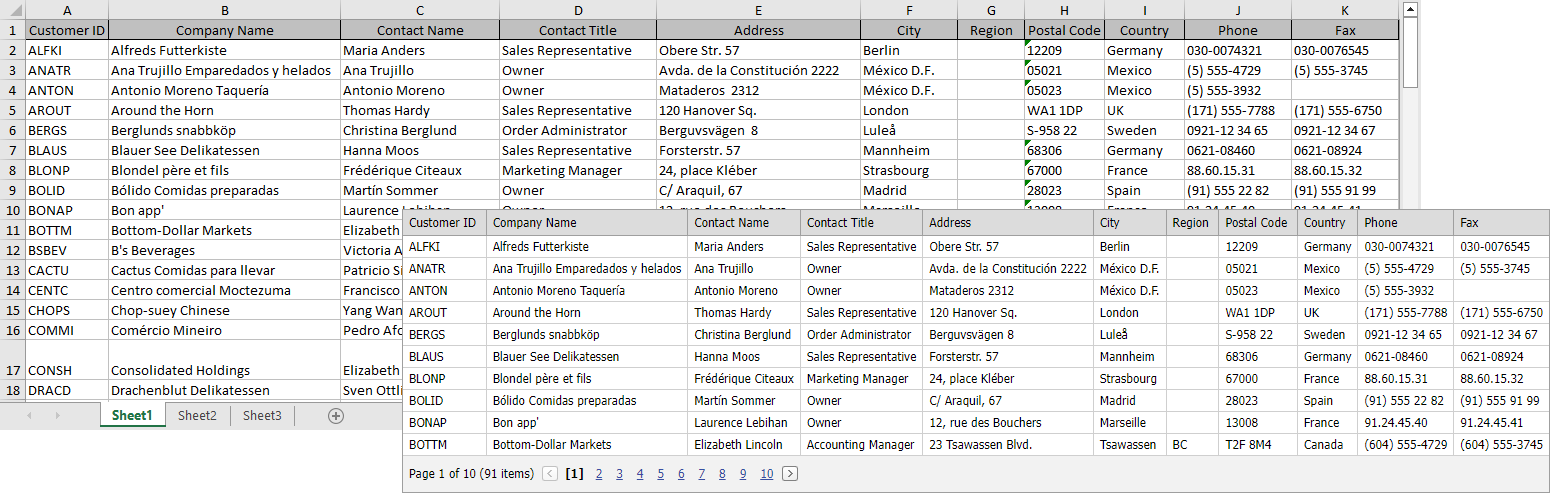Select spreadsheet cell 'CENTC'
Image resolution: width=1550 pixels, height=493 pixels.
[x=66, y=290]
